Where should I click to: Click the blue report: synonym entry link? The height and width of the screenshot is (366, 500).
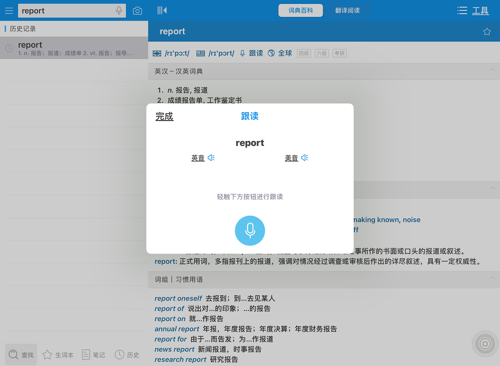tap(165, 262)
